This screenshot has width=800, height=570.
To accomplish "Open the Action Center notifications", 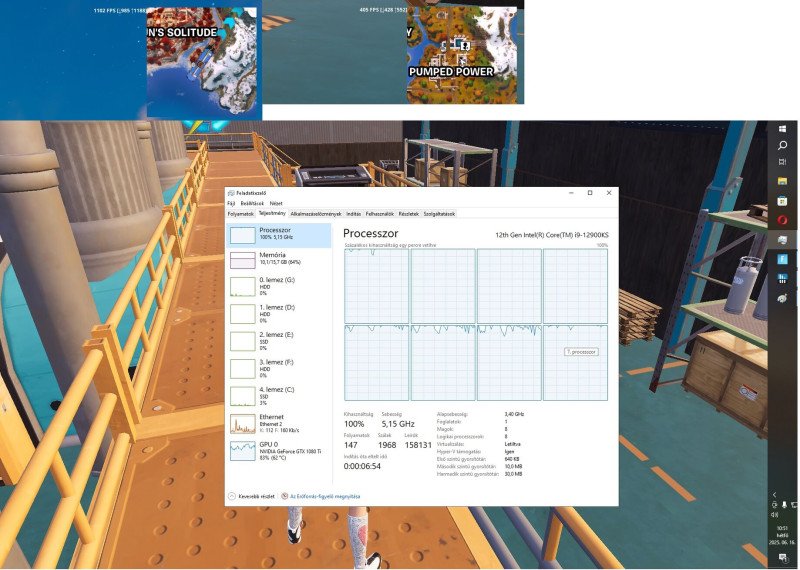I will (783, 557).
